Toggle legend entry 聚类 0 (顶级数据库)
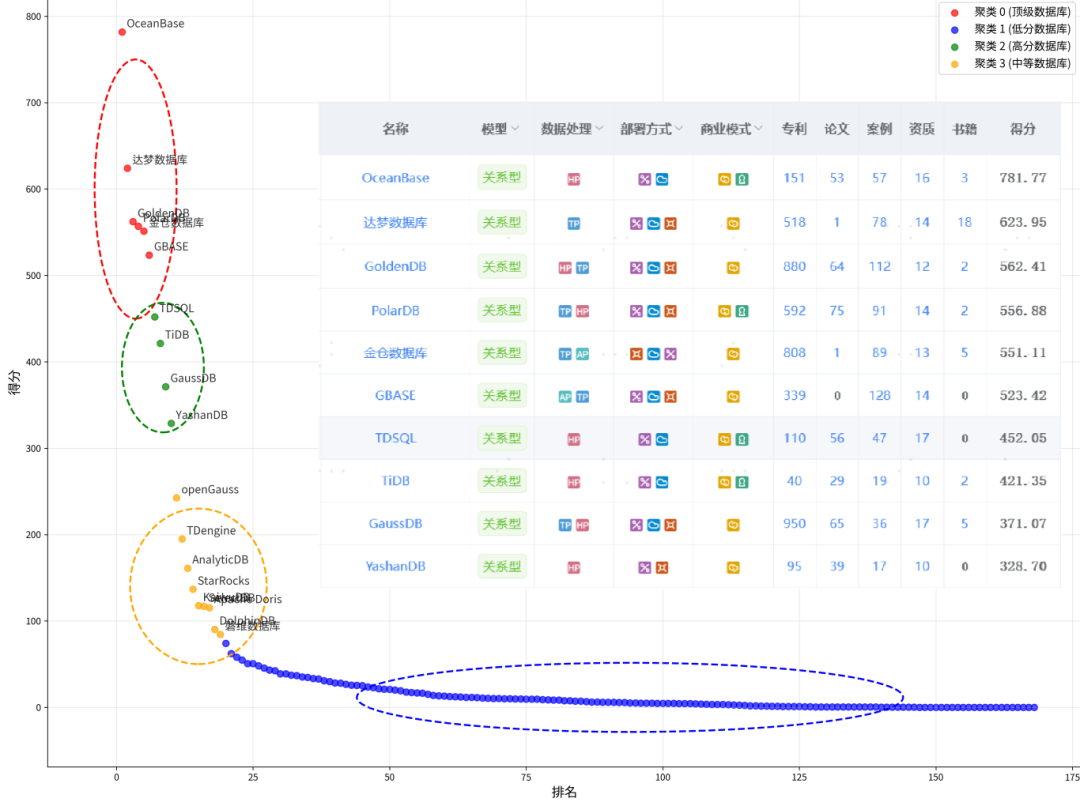1080x802 pixels. pyautogui.click(x=1010, y=12)
